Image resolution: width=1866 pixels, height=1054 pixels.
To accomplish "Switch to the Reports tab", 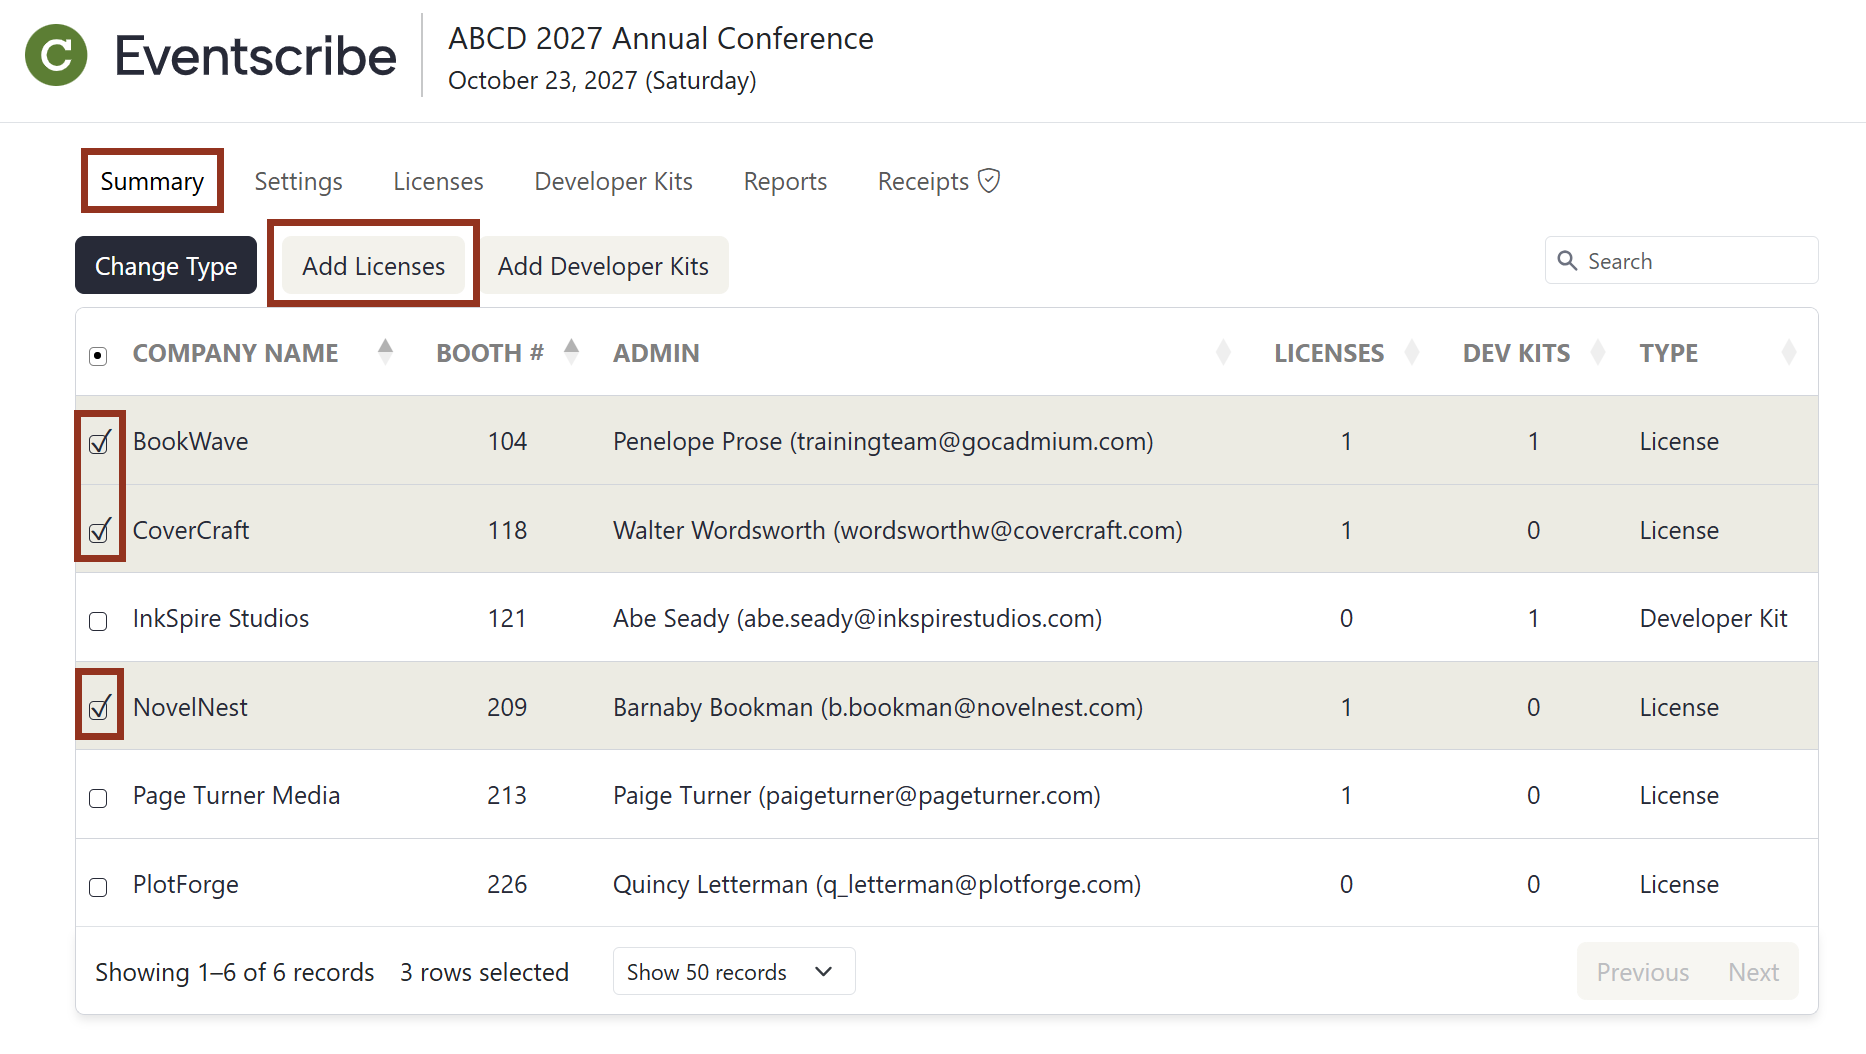I will tap(785, 181).
